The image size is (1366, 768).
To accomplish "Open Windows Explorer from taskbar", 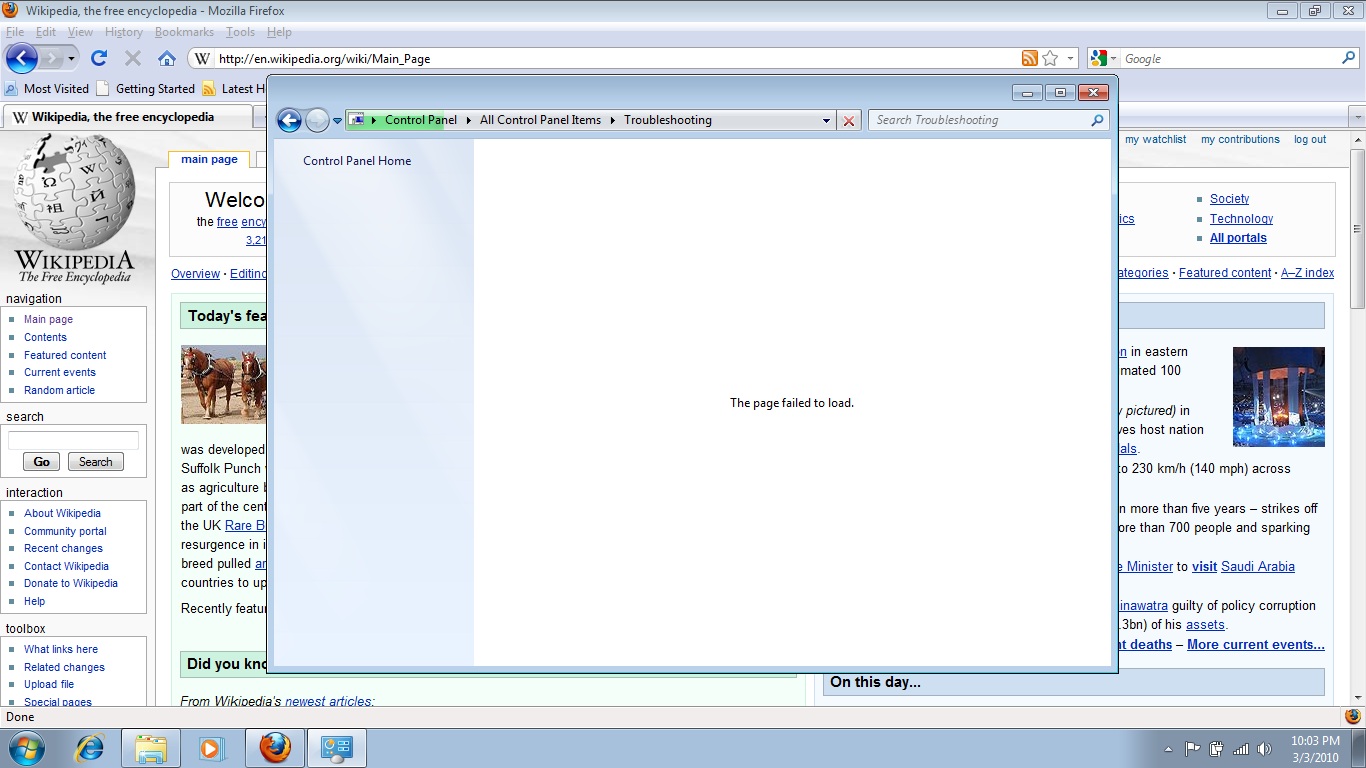I will click(151, 748).
